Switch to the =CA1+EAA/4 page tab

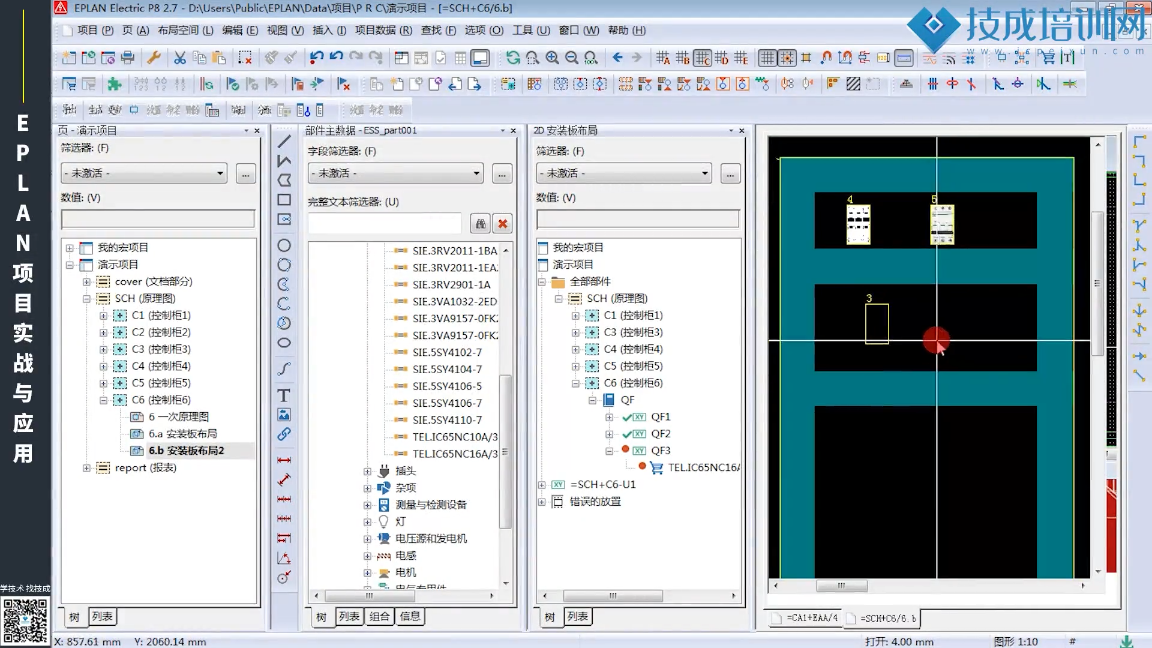807,618
